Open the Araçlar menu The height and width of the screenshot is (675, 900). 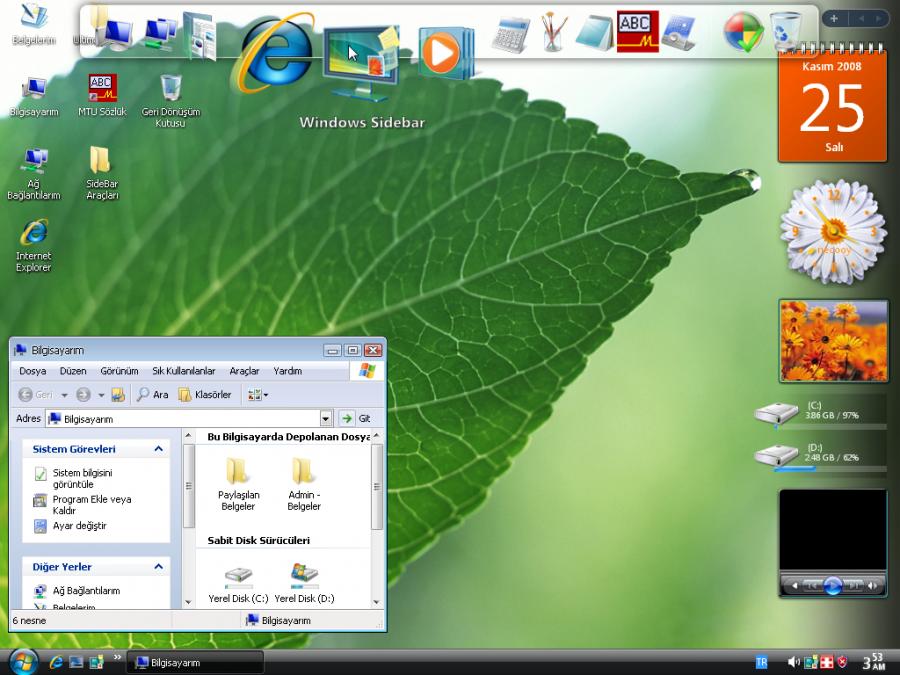pyautogui.click(x=244, y=371)
